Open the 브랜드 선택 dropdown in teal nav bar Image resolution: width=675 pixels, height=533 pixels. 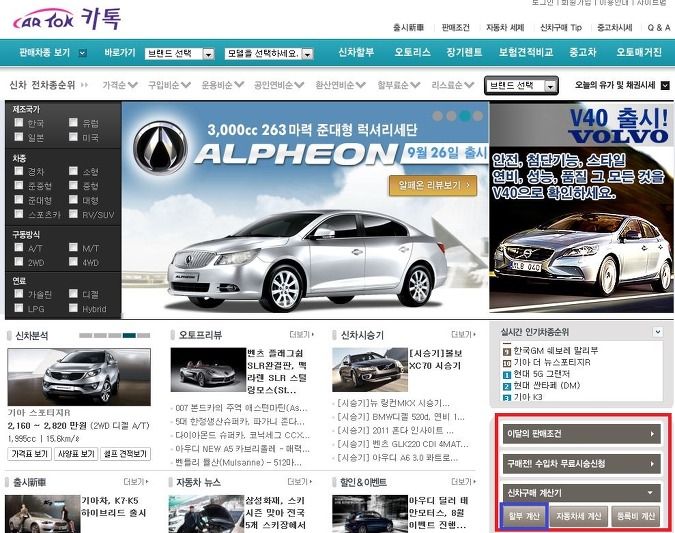pos(180,54)
